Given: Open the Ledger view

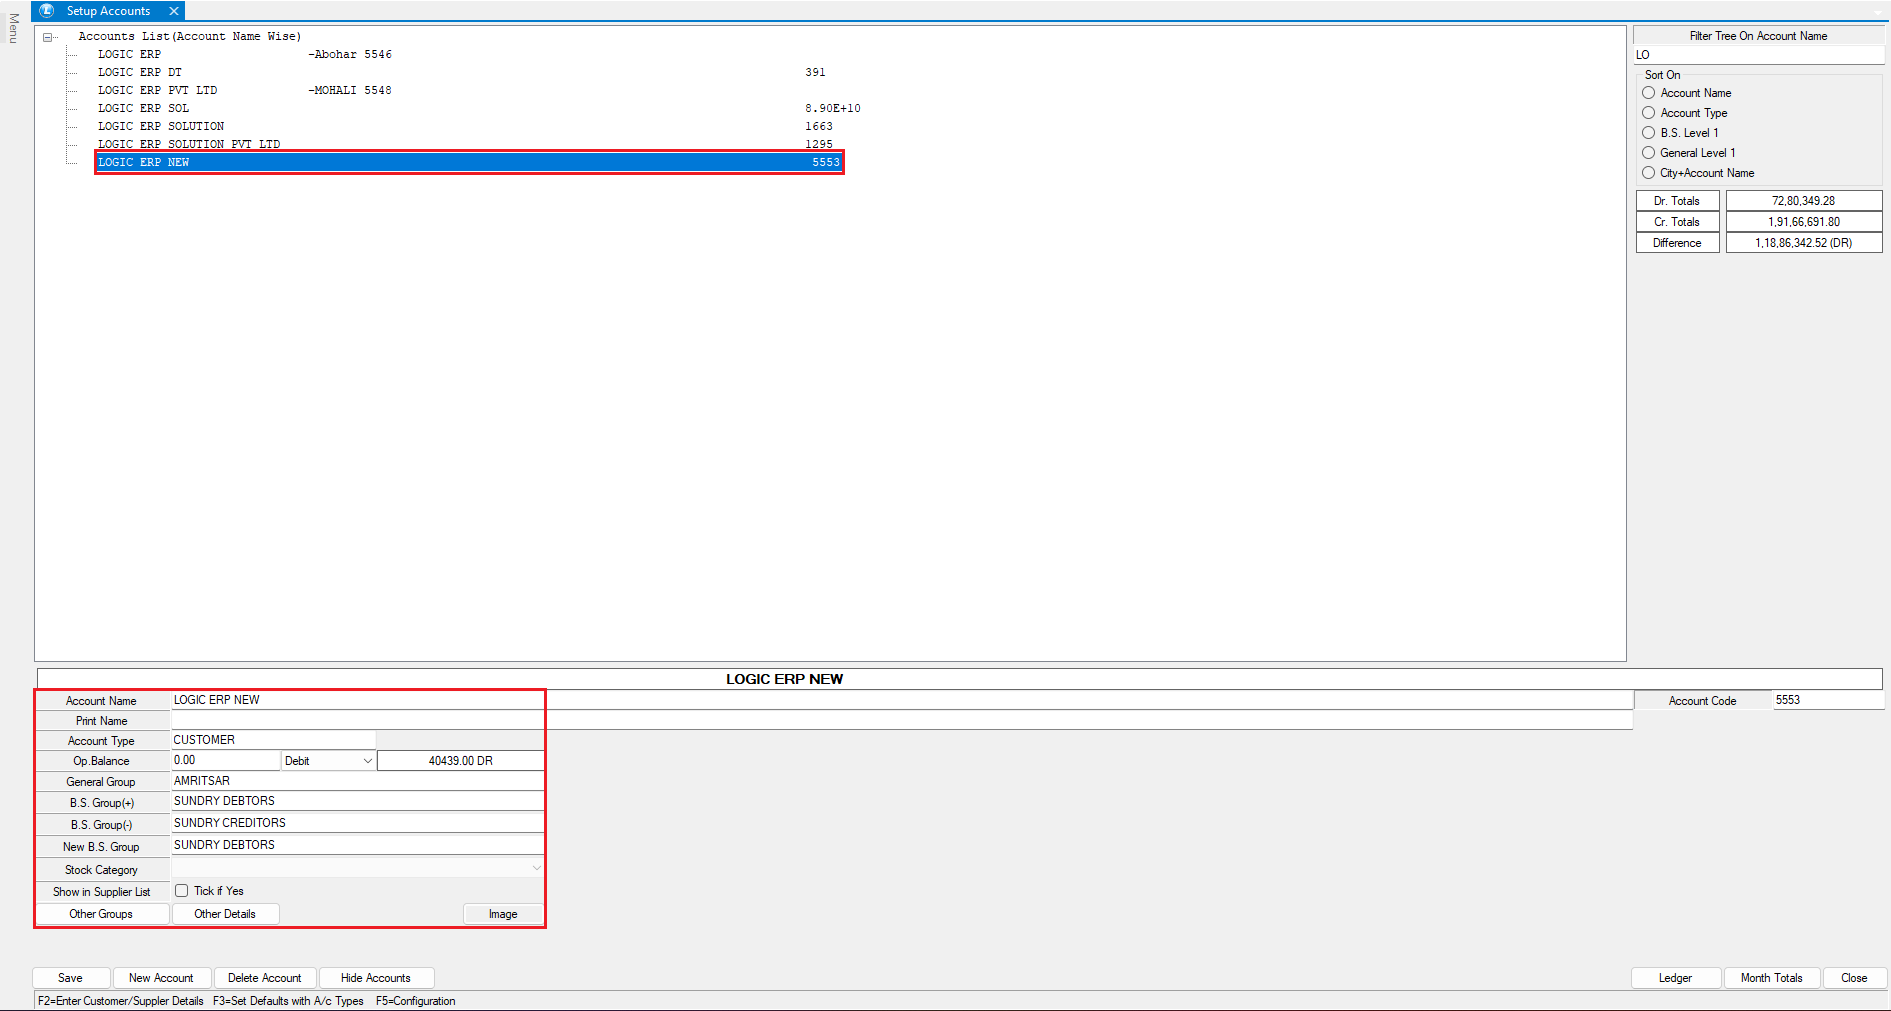Looking at the screenshot, I should pyautogui.click(x=1675, y=978).
